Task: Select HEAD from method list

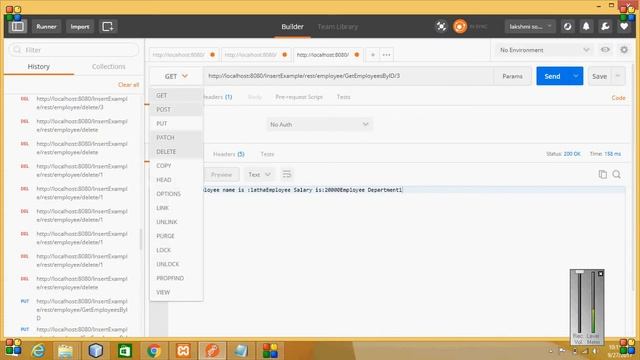Action: 176,180
